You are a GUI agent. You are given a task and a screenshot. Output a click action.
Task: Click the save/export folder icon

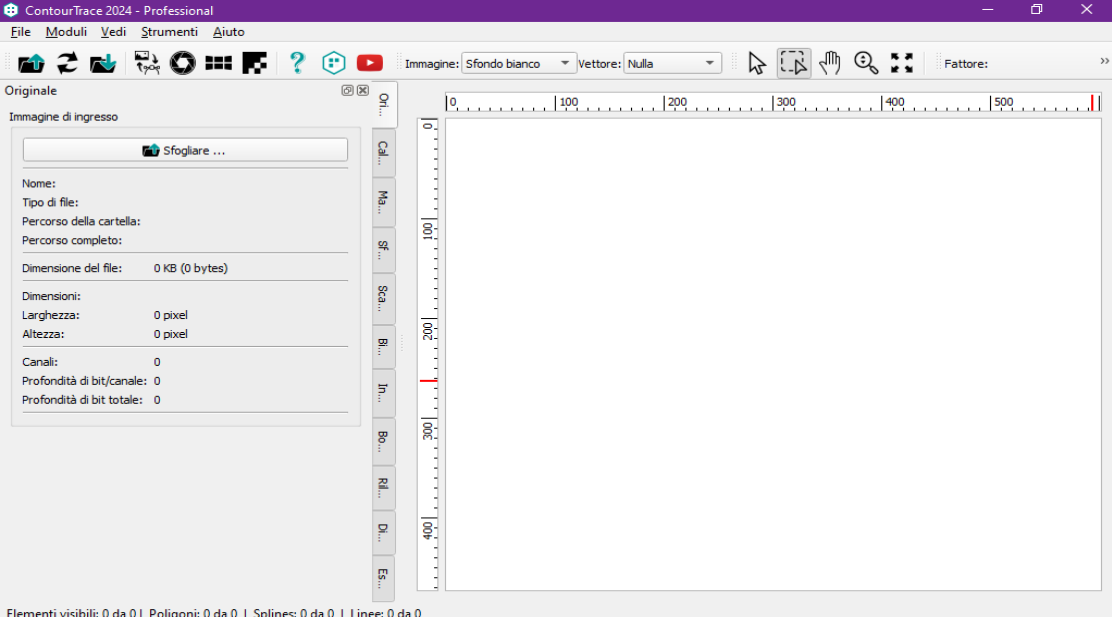[103, 63]
